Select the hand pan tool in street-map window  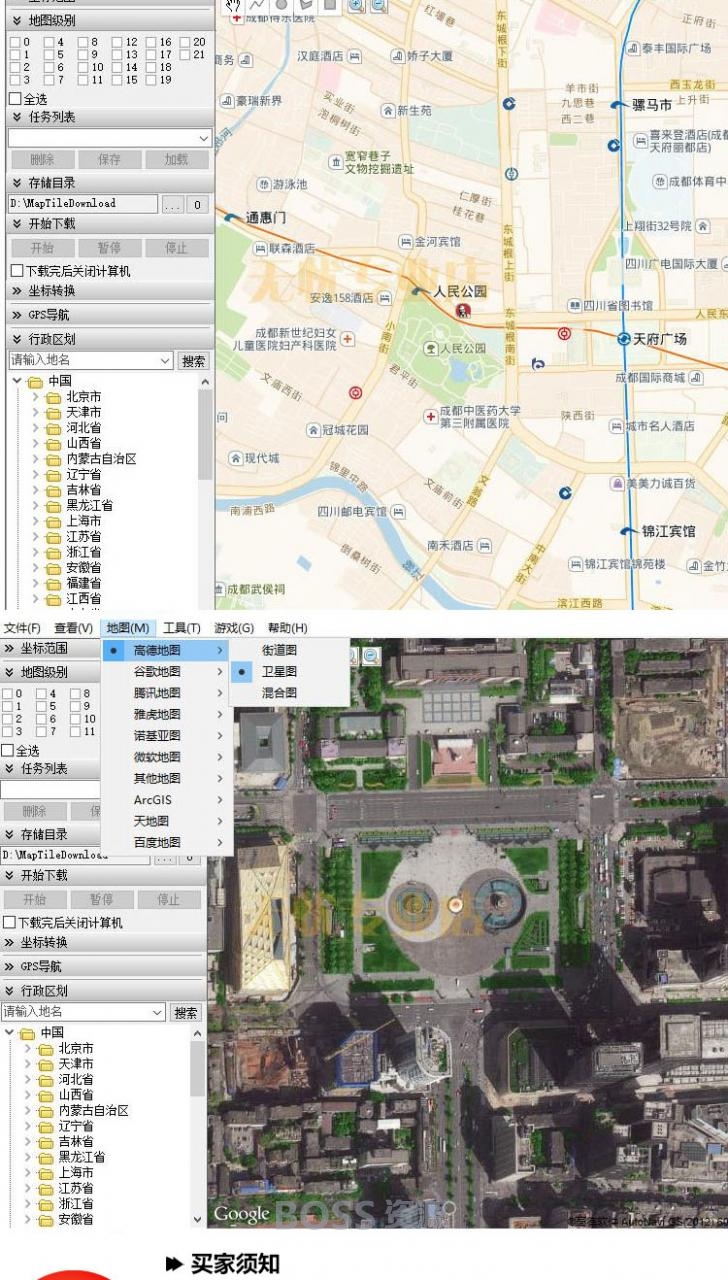coord(233,5)
